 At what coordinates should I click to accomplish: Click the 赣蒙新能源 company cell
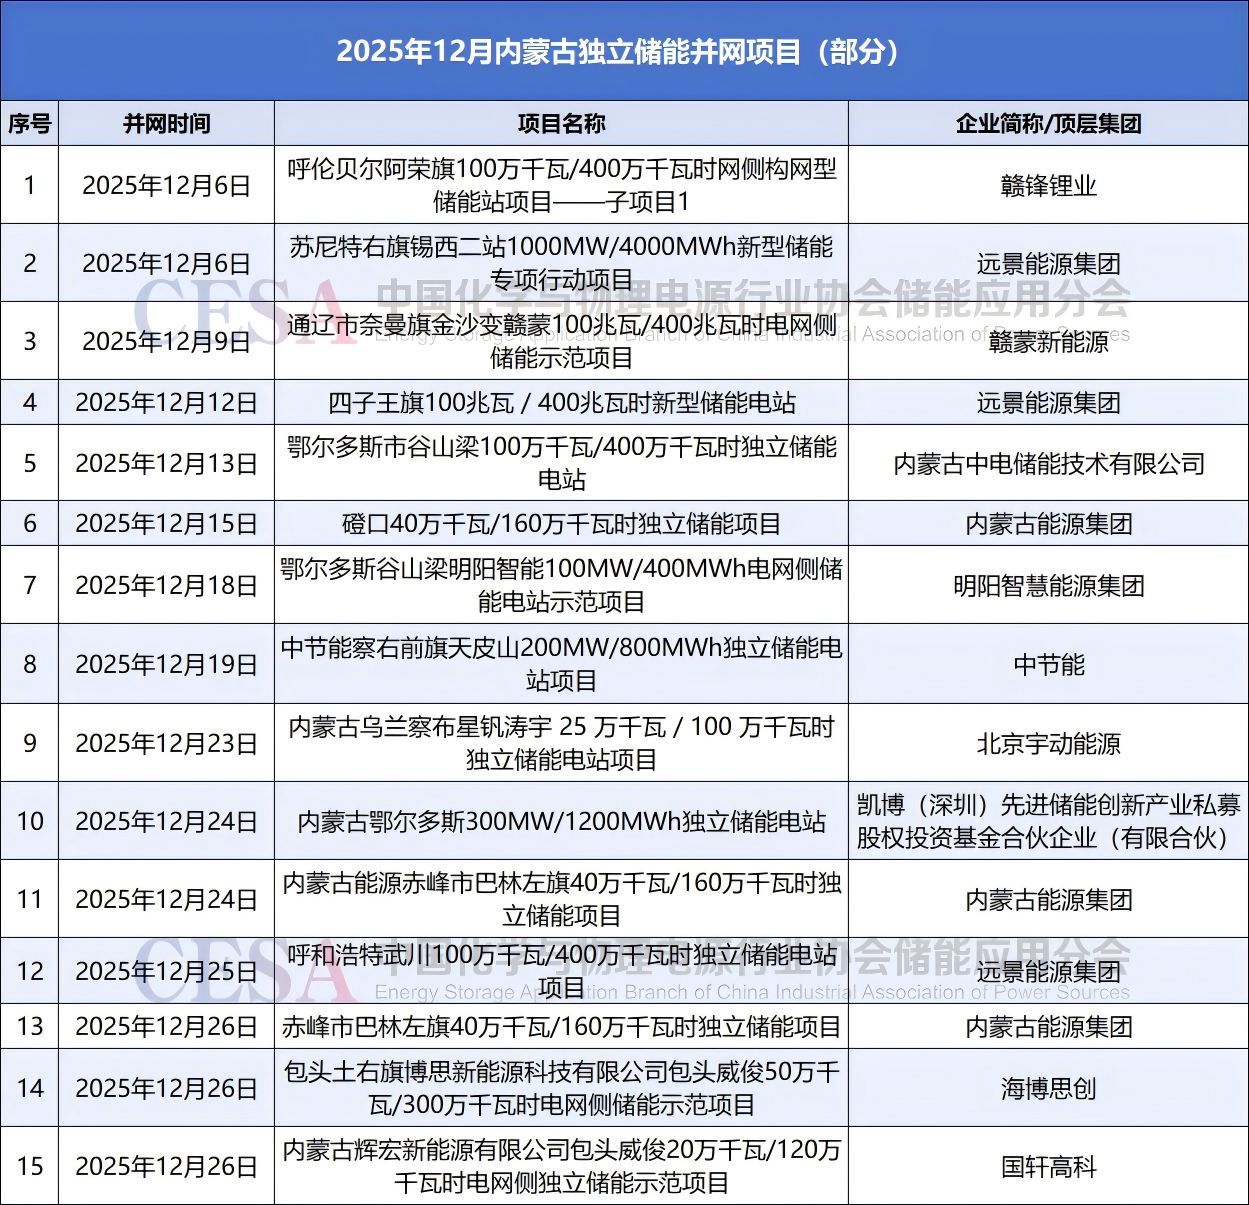point(1048,342)
